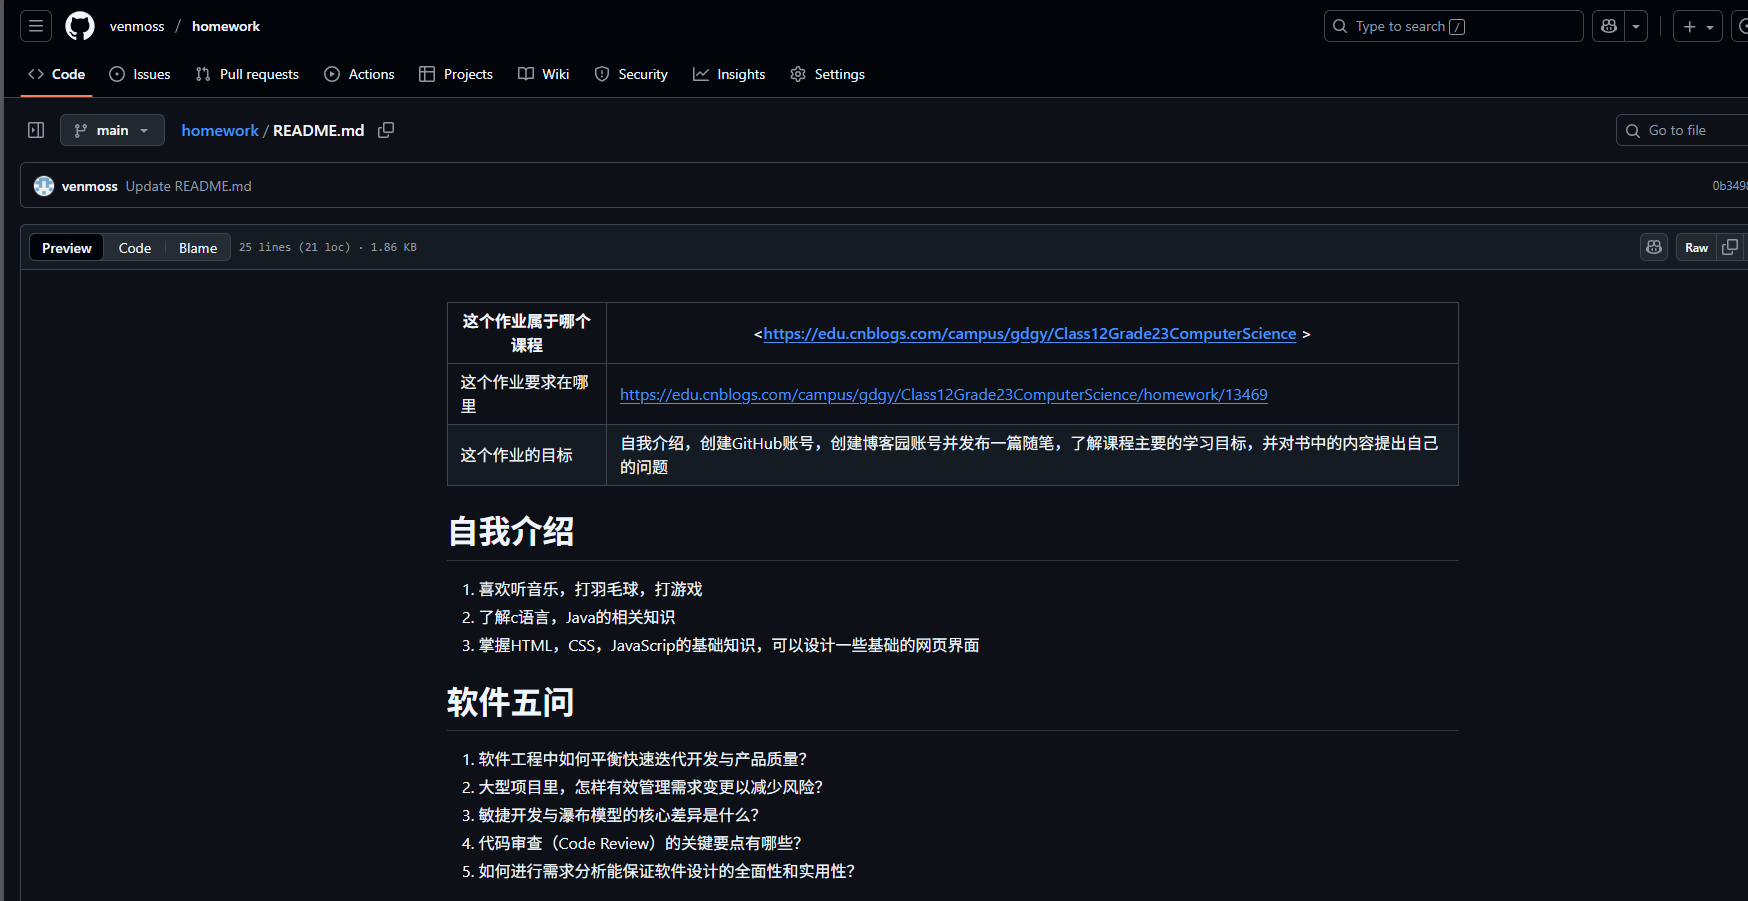This screenshot has height=901, width=1748.
Task: Click list item '喜欢听音乐，打羽毛球，打游戏'
Action: [x=591, y=589]
